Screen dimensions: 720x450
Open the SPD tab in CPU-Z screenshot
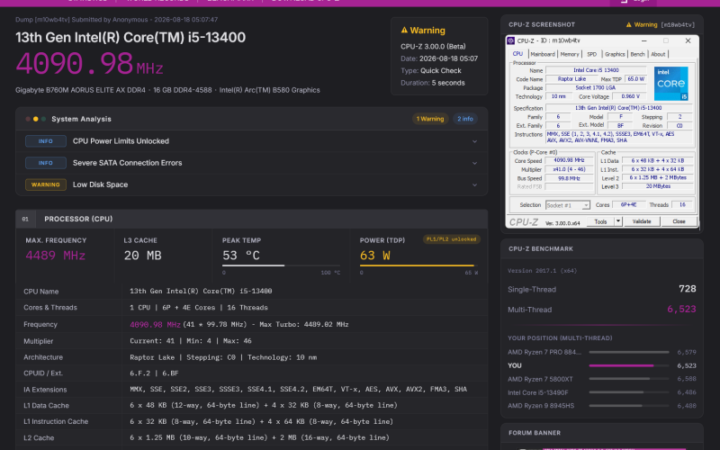pyautogui.click(x=592, y=54)
